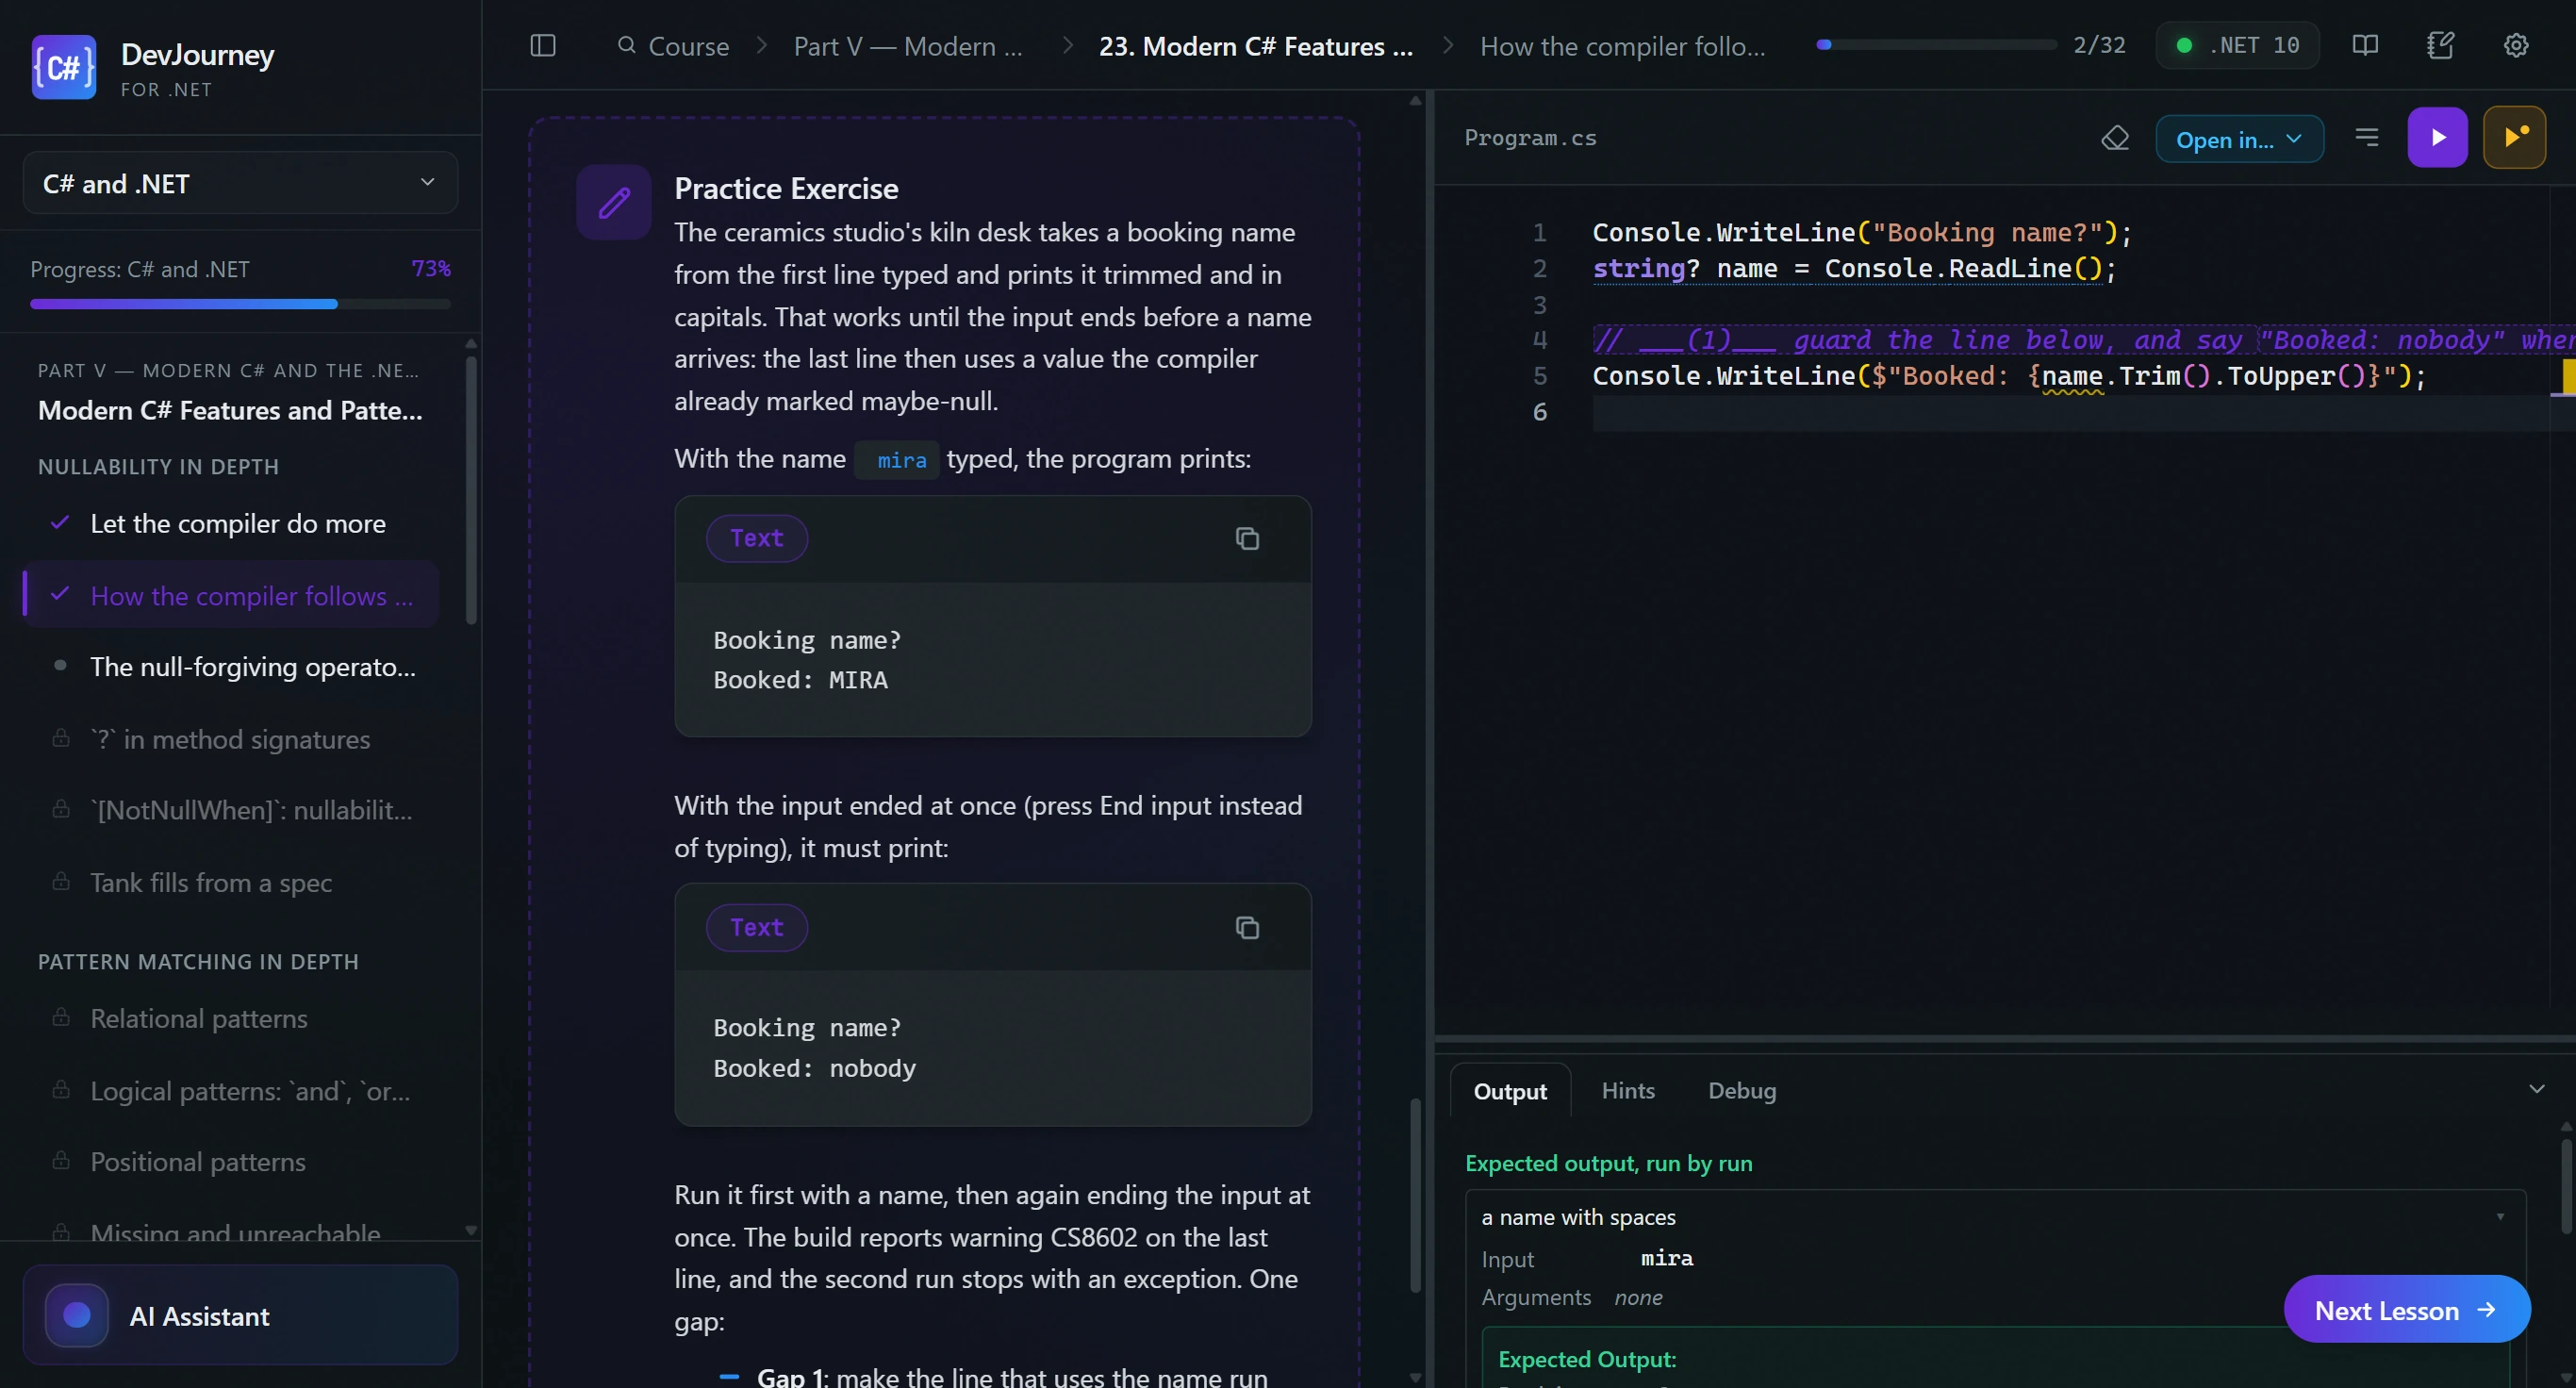Click '23. Modern C# Features ...' breadcrumb
Viewport: 2576px width, 1388px height.
pyautogui.click(x=1256, y=46)
